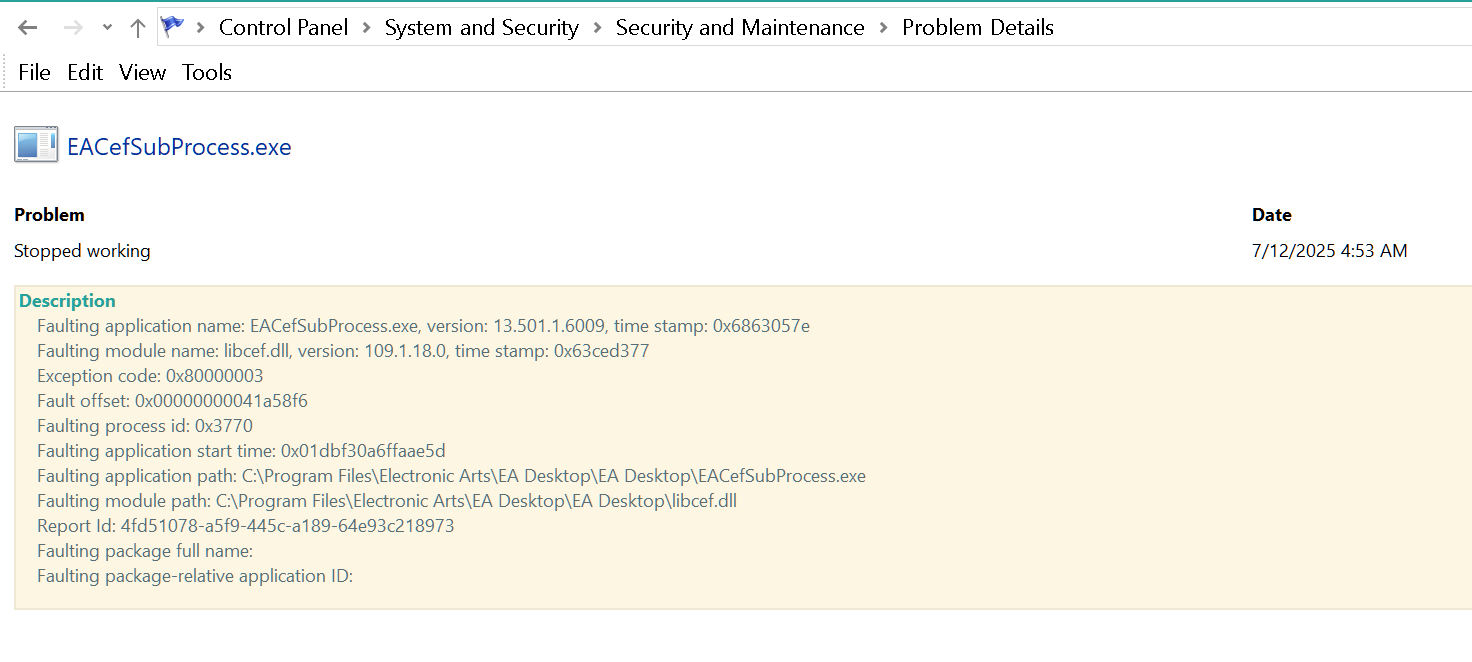Expand the chevron after System and Security
The width and height of the screenshot is (1472, 662).
pyautogui.click(x=597, y=28)
